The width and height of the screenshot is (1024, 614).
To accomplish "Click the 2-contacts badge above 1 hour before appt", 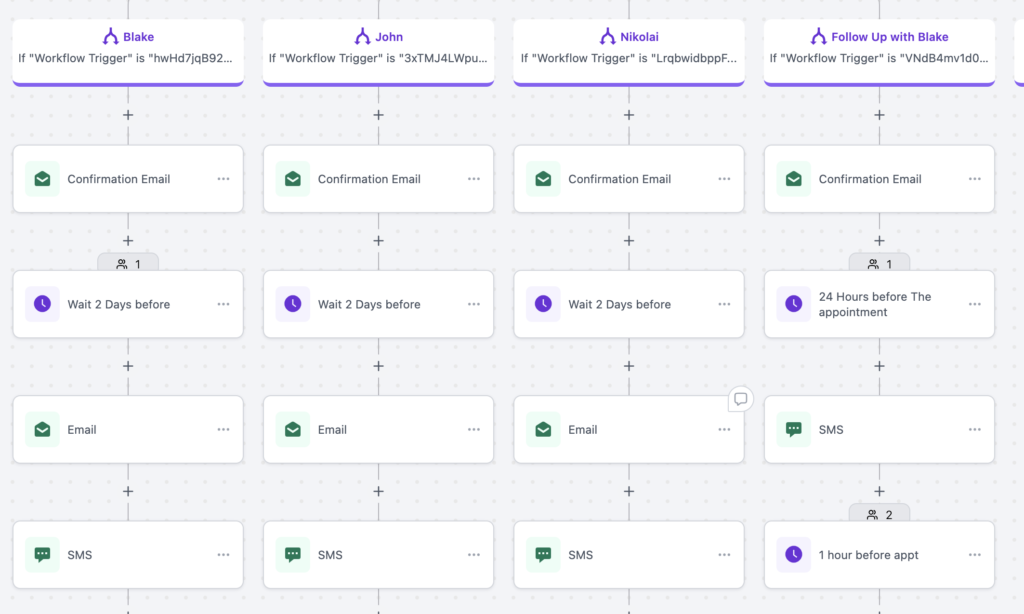I will (879, 514).
